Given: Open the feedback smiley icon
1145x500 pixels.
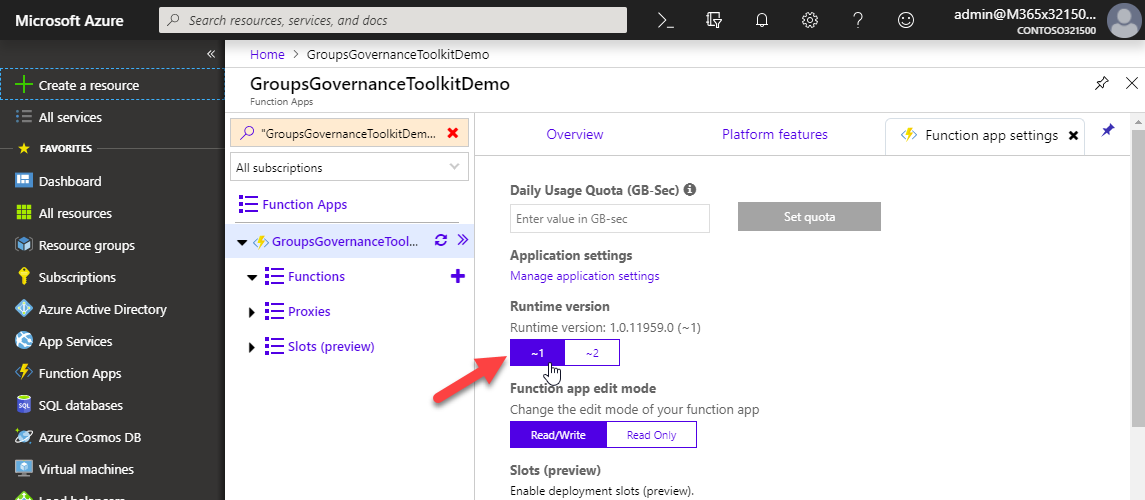Looking at the screenshot, I should [906, 20].
